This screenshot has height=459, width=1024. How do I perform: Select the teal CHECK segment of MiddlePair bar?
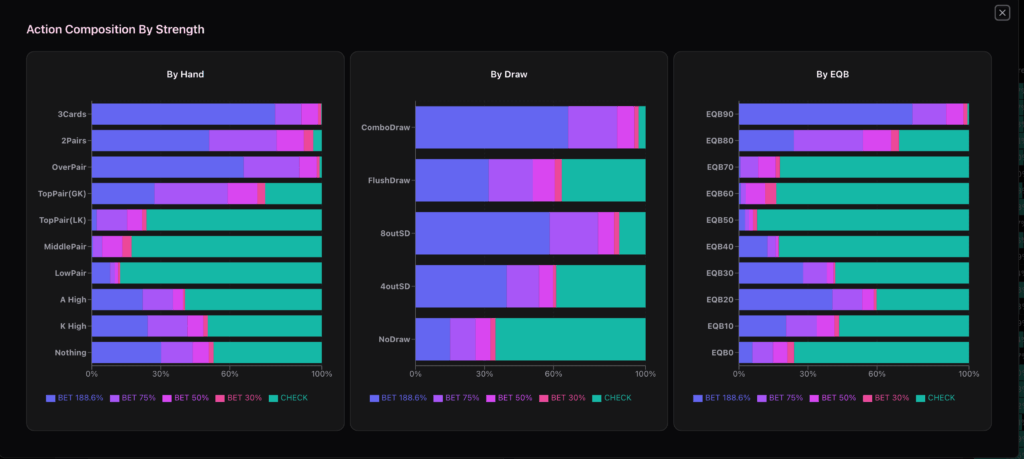[x=226, y=246]
